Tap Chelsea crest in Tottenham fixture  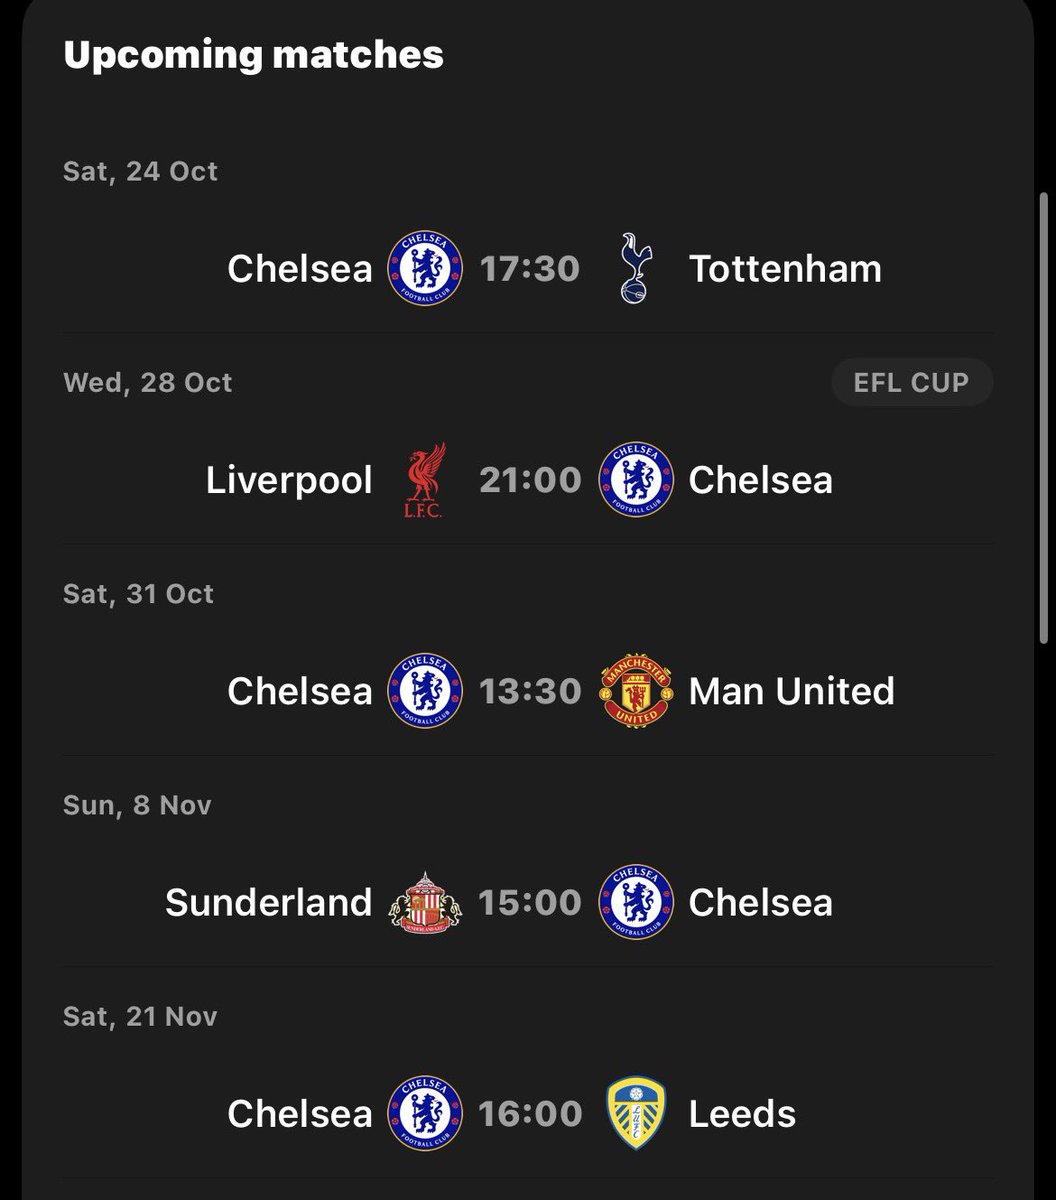point(425,268)
